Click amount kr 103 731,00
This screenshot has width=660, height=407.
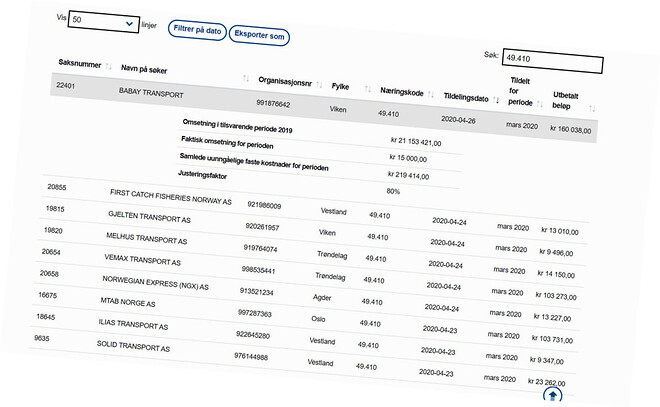[x=552, y=339]
